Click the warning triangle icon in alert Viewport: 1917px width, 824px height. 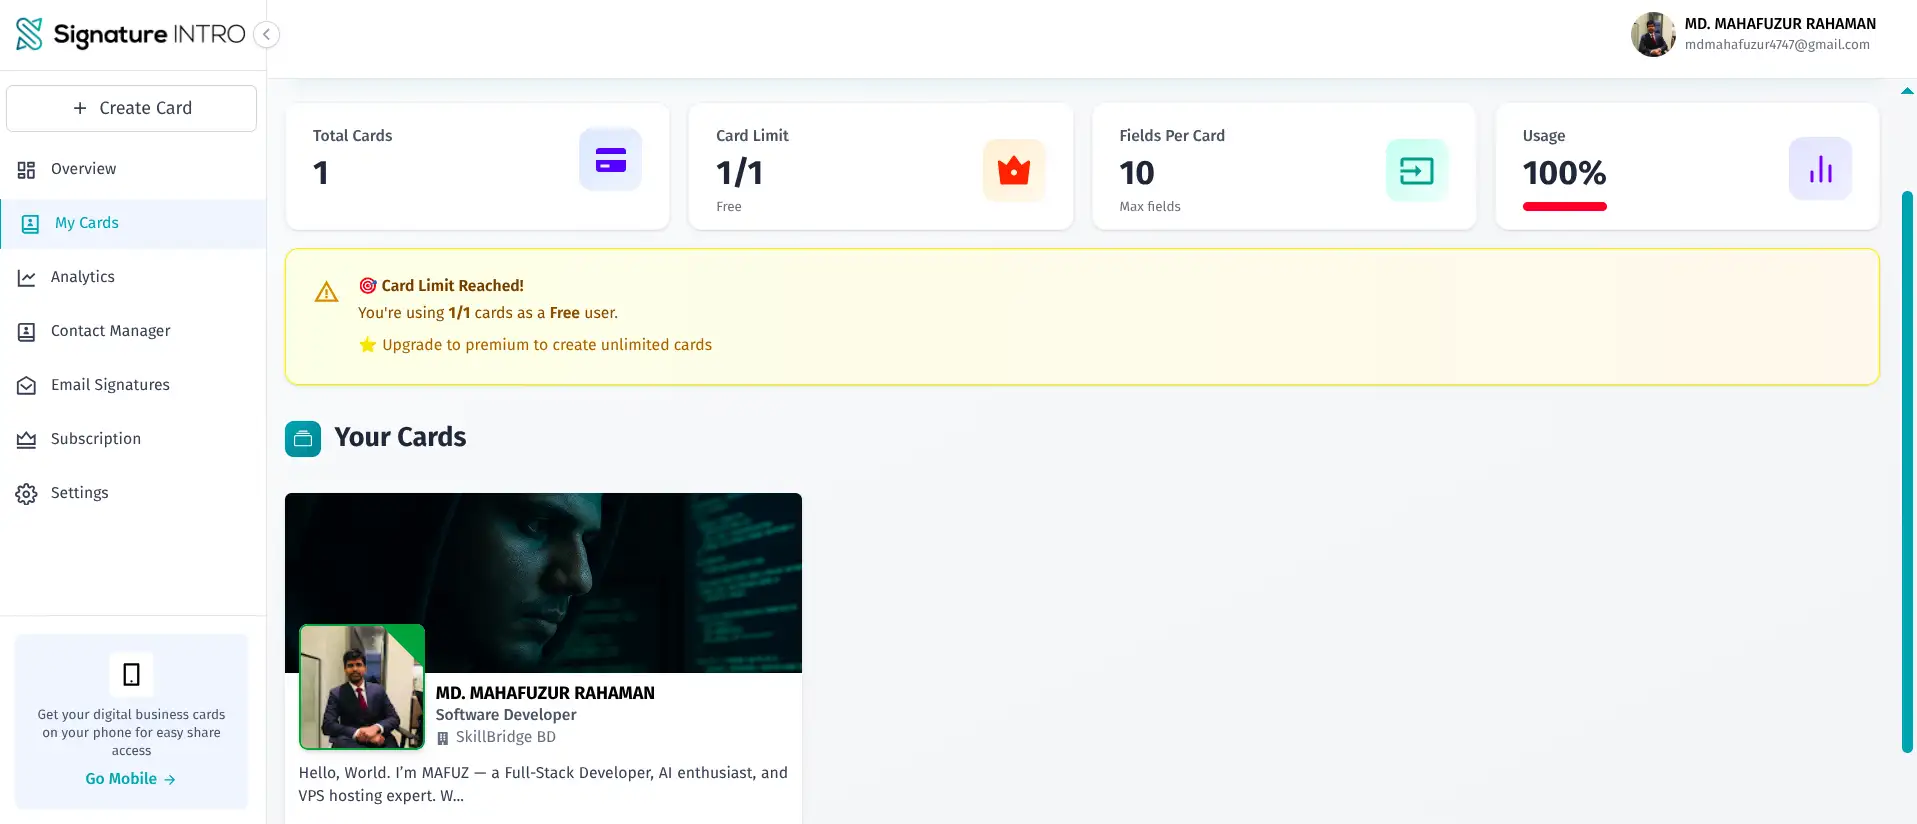tap(326, 292)
